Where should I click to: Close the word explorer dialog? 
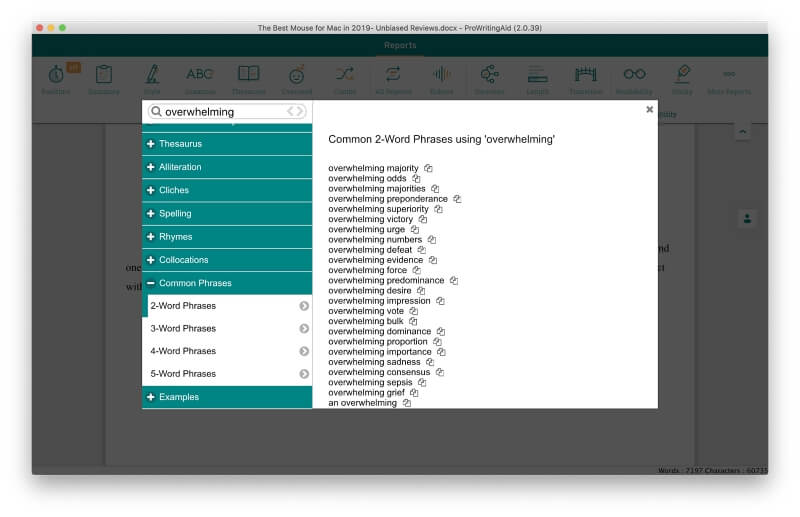coord(649,109)
